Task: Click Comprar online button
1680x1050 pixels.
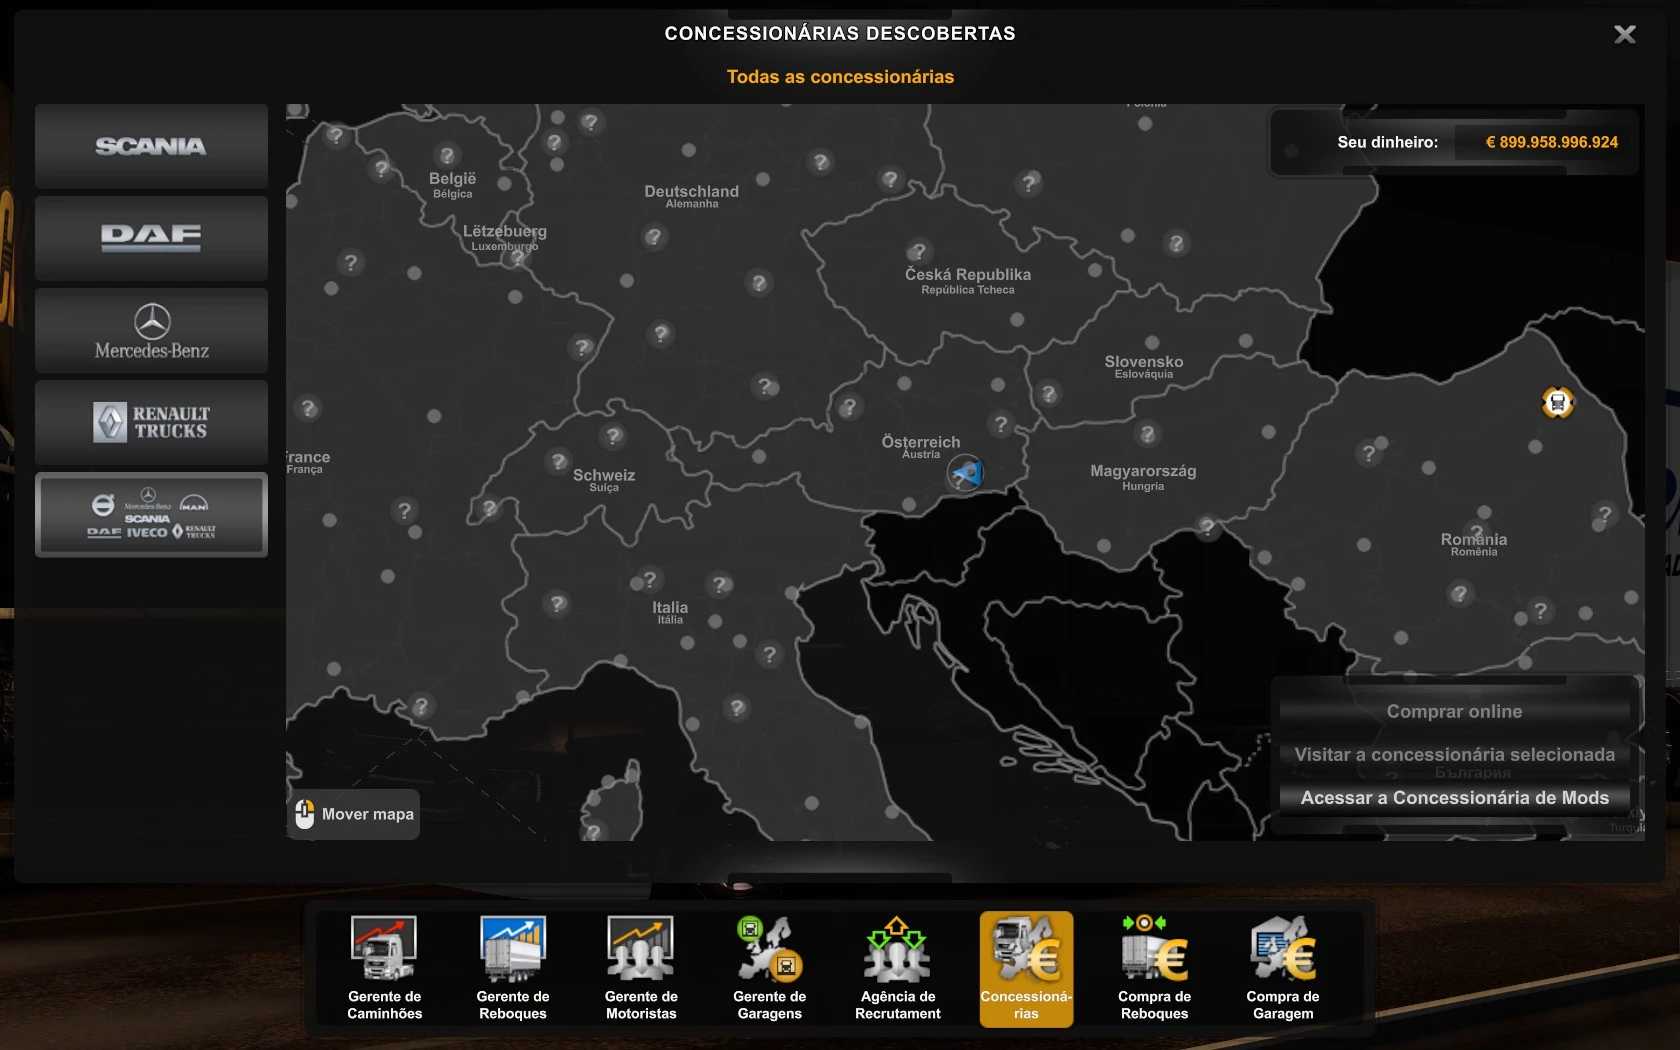Action: (x=1454, y=712)
